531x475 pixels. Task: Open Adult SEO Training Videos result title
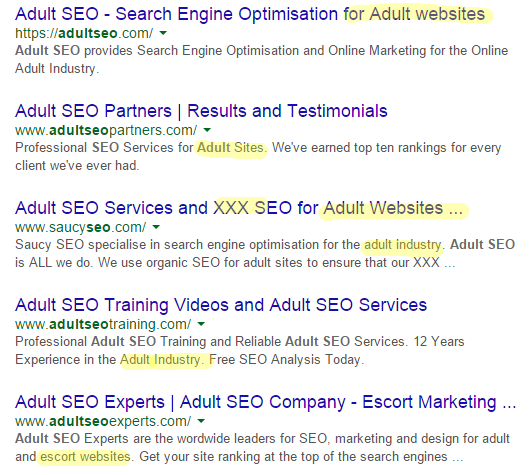point(221,305)
